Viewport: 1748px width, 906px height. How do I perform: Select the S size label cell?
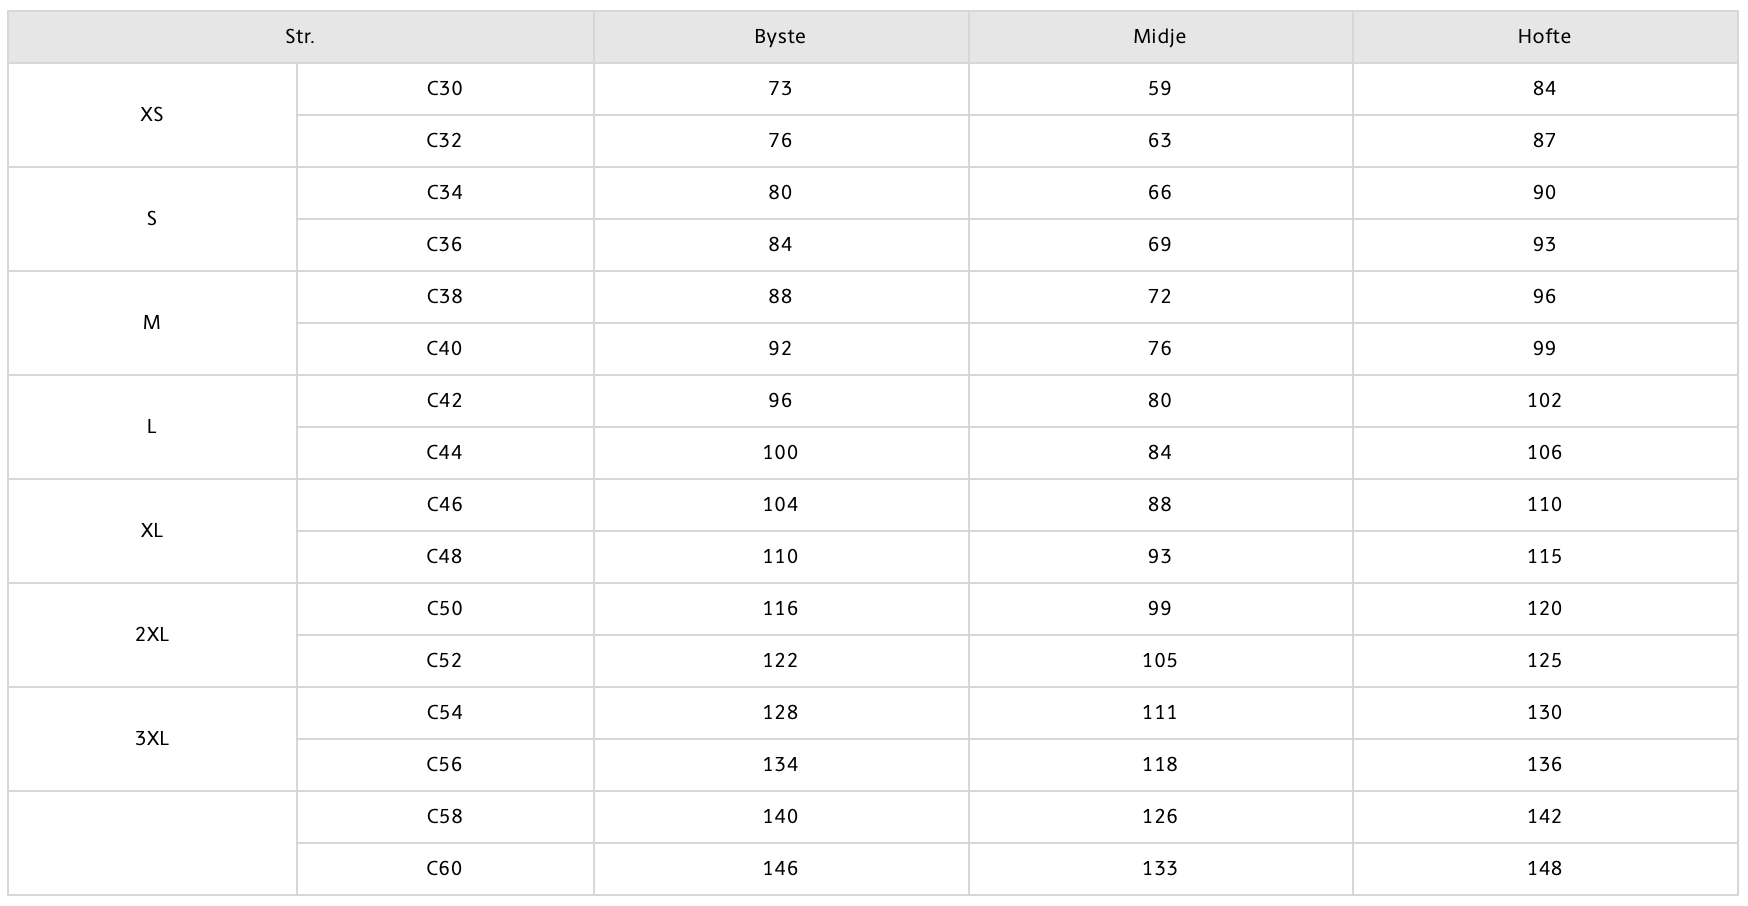click(x=152, y=219)
